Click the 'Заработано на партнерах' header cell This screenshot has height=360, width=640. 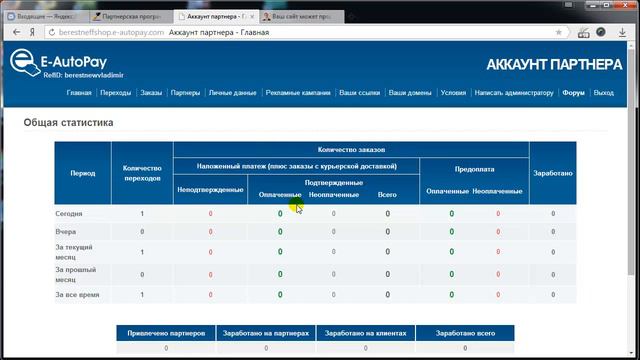[x=266, y=333]
